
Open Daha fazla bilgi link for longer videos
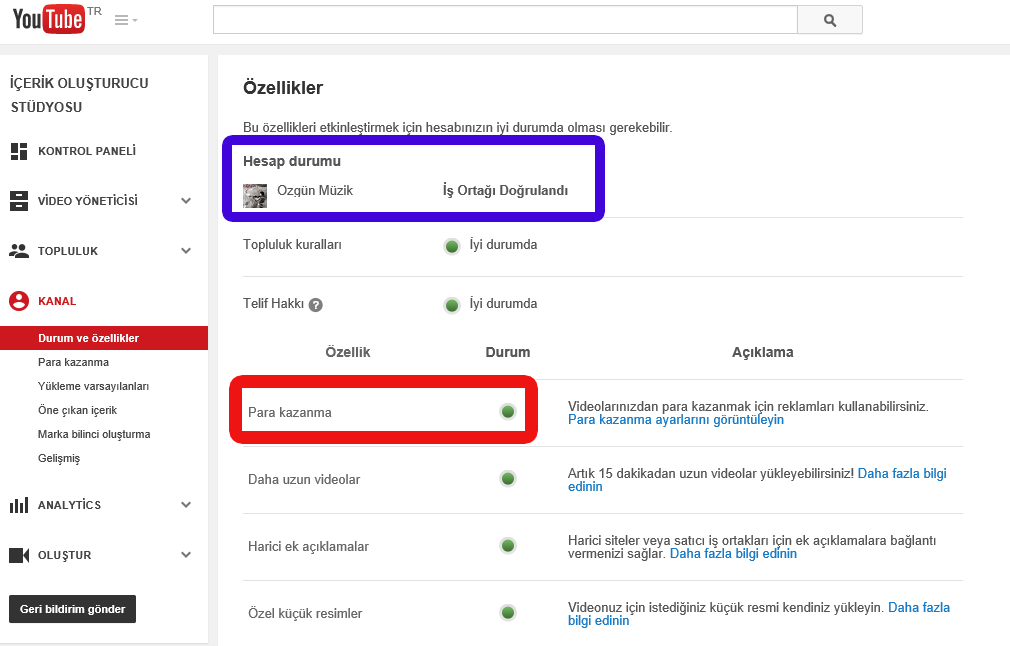[902, 473]
